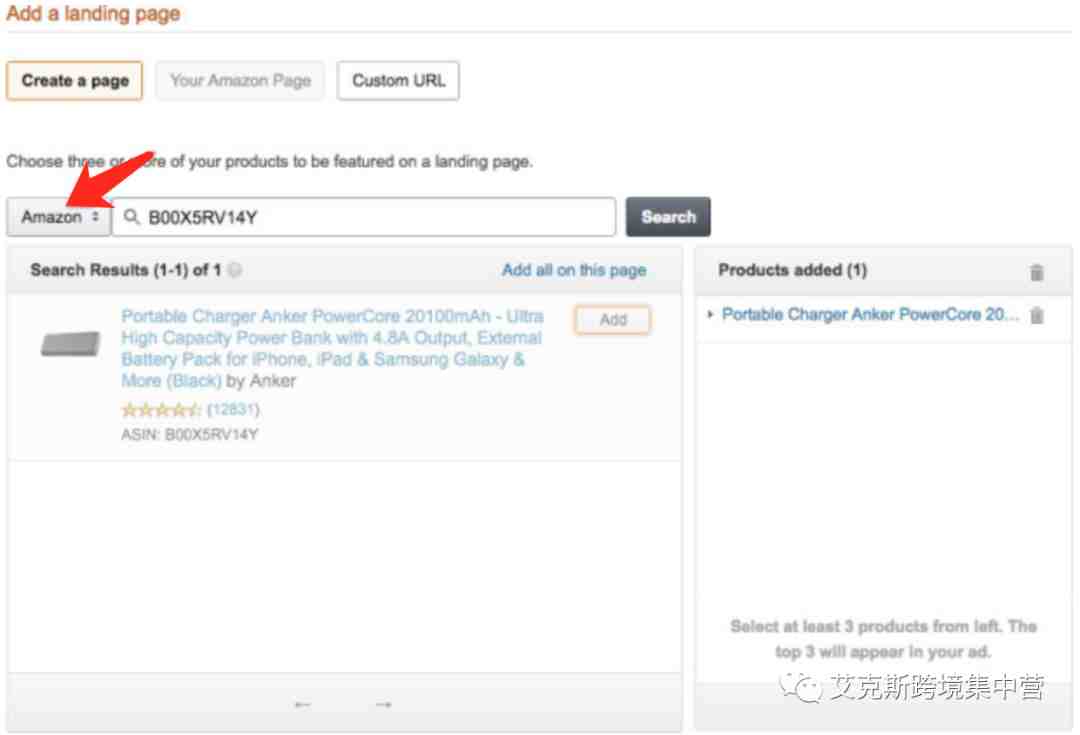Select the Create a page tab
Screen dimensions: 1080x735
(x=75, y=81)
